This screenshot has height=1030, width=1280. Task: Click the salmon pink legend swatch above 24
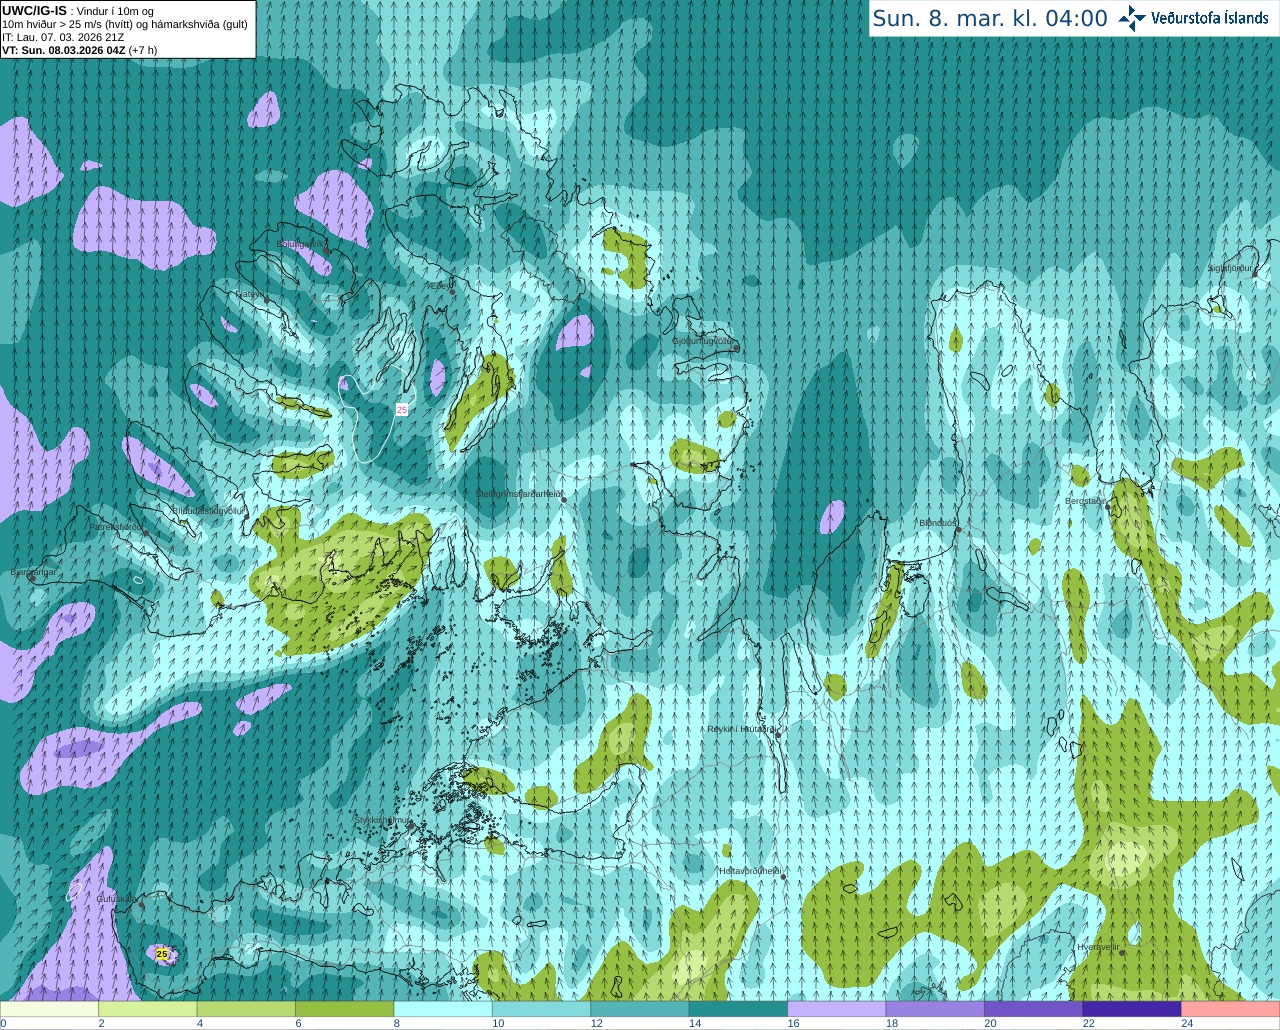1231,1009
